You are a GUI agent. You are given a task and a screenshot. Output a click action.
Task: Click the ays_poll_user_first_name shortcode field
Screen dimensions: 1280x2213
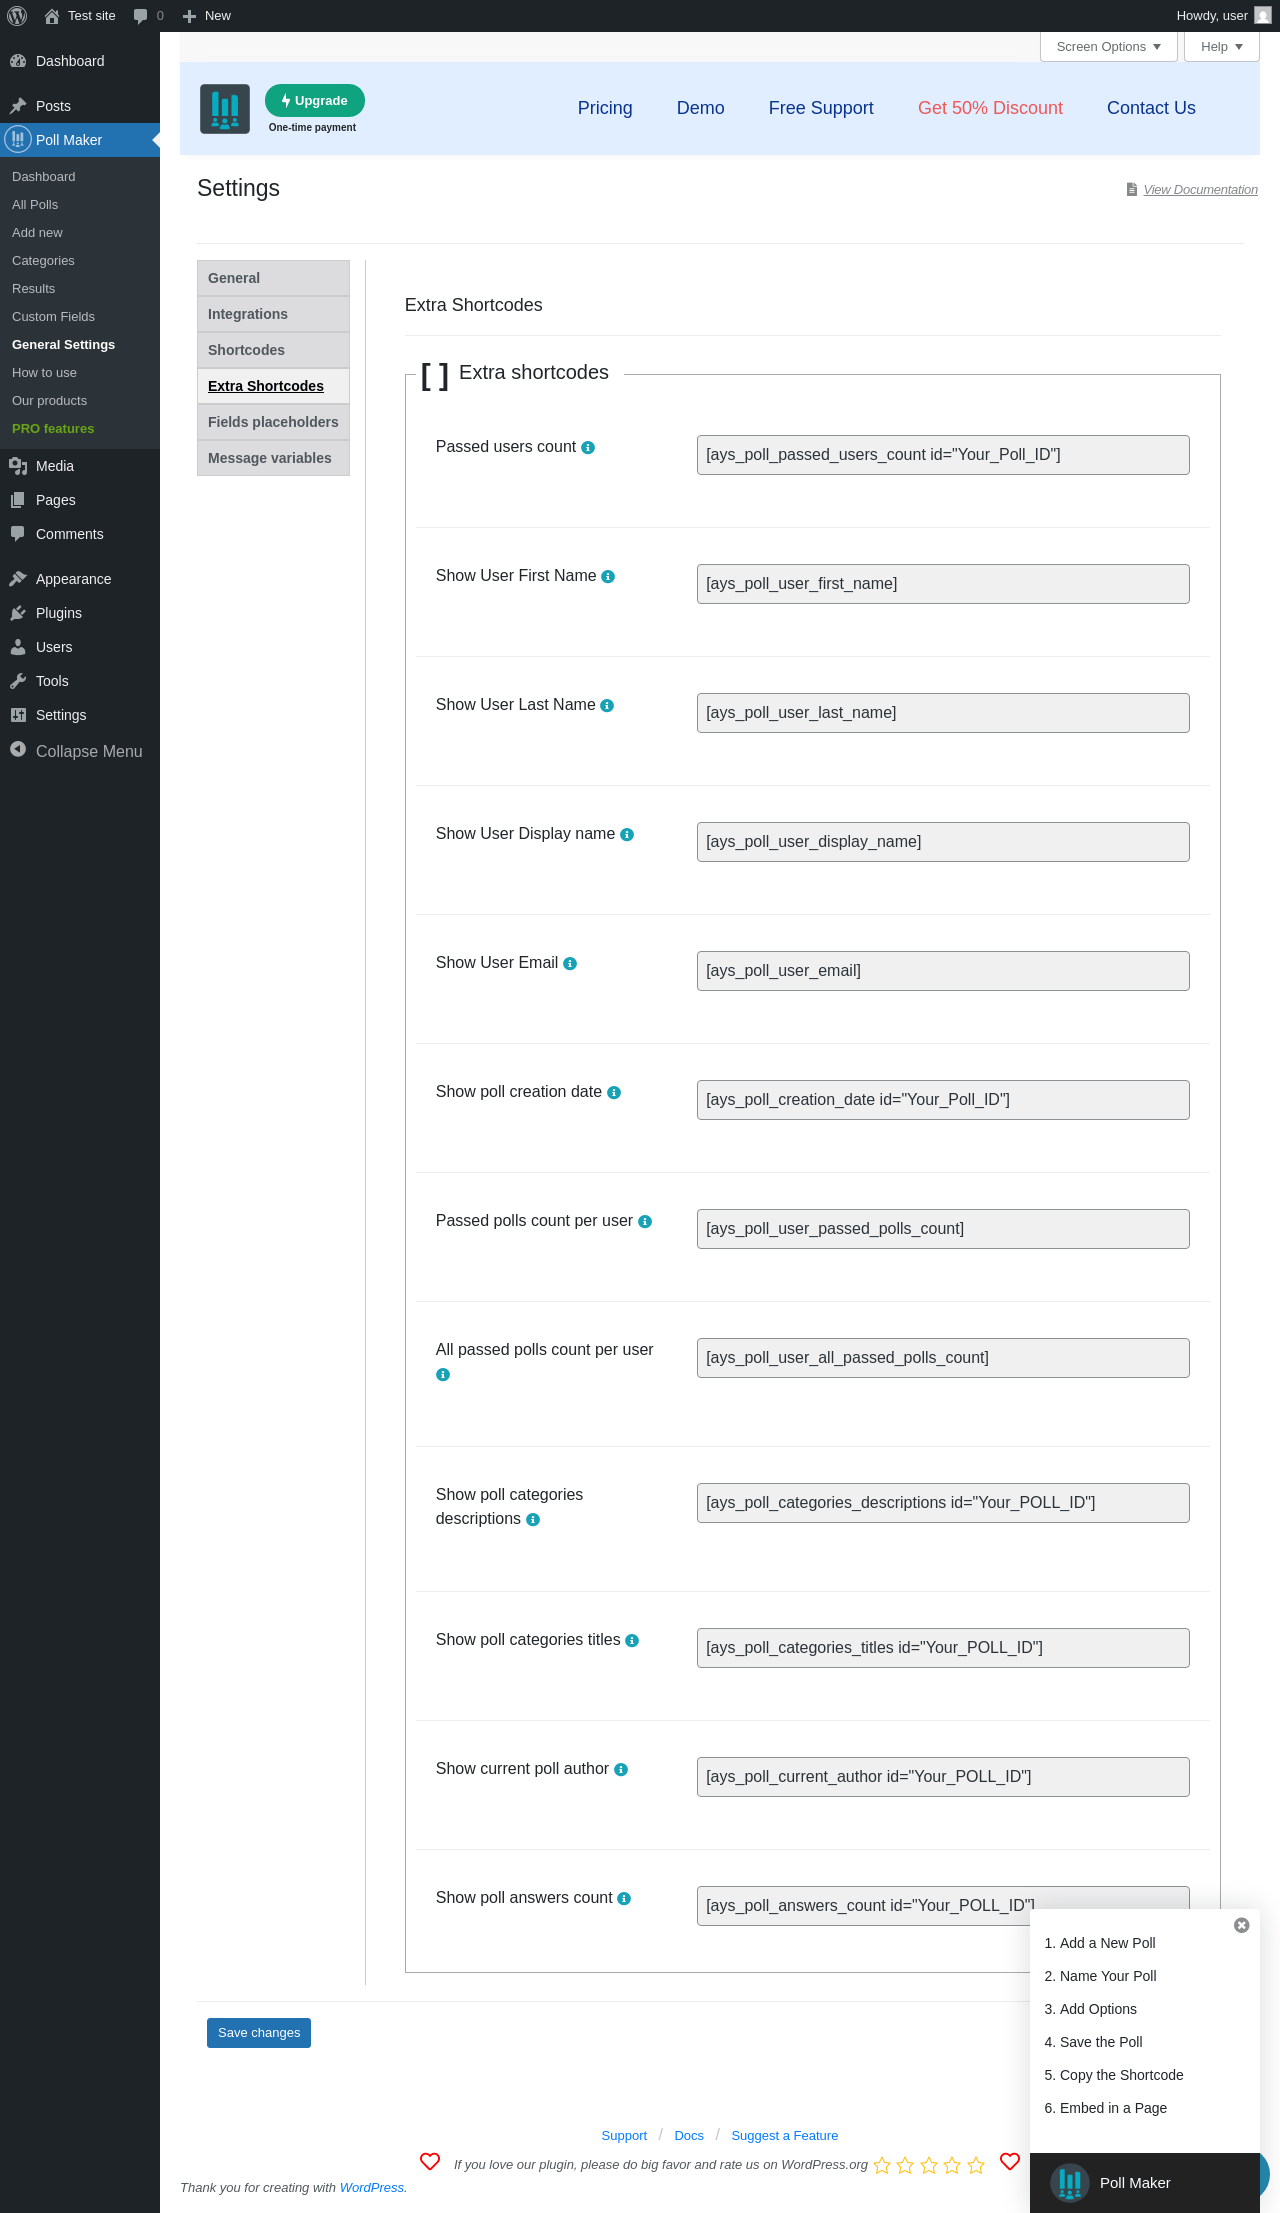(943, 584)
